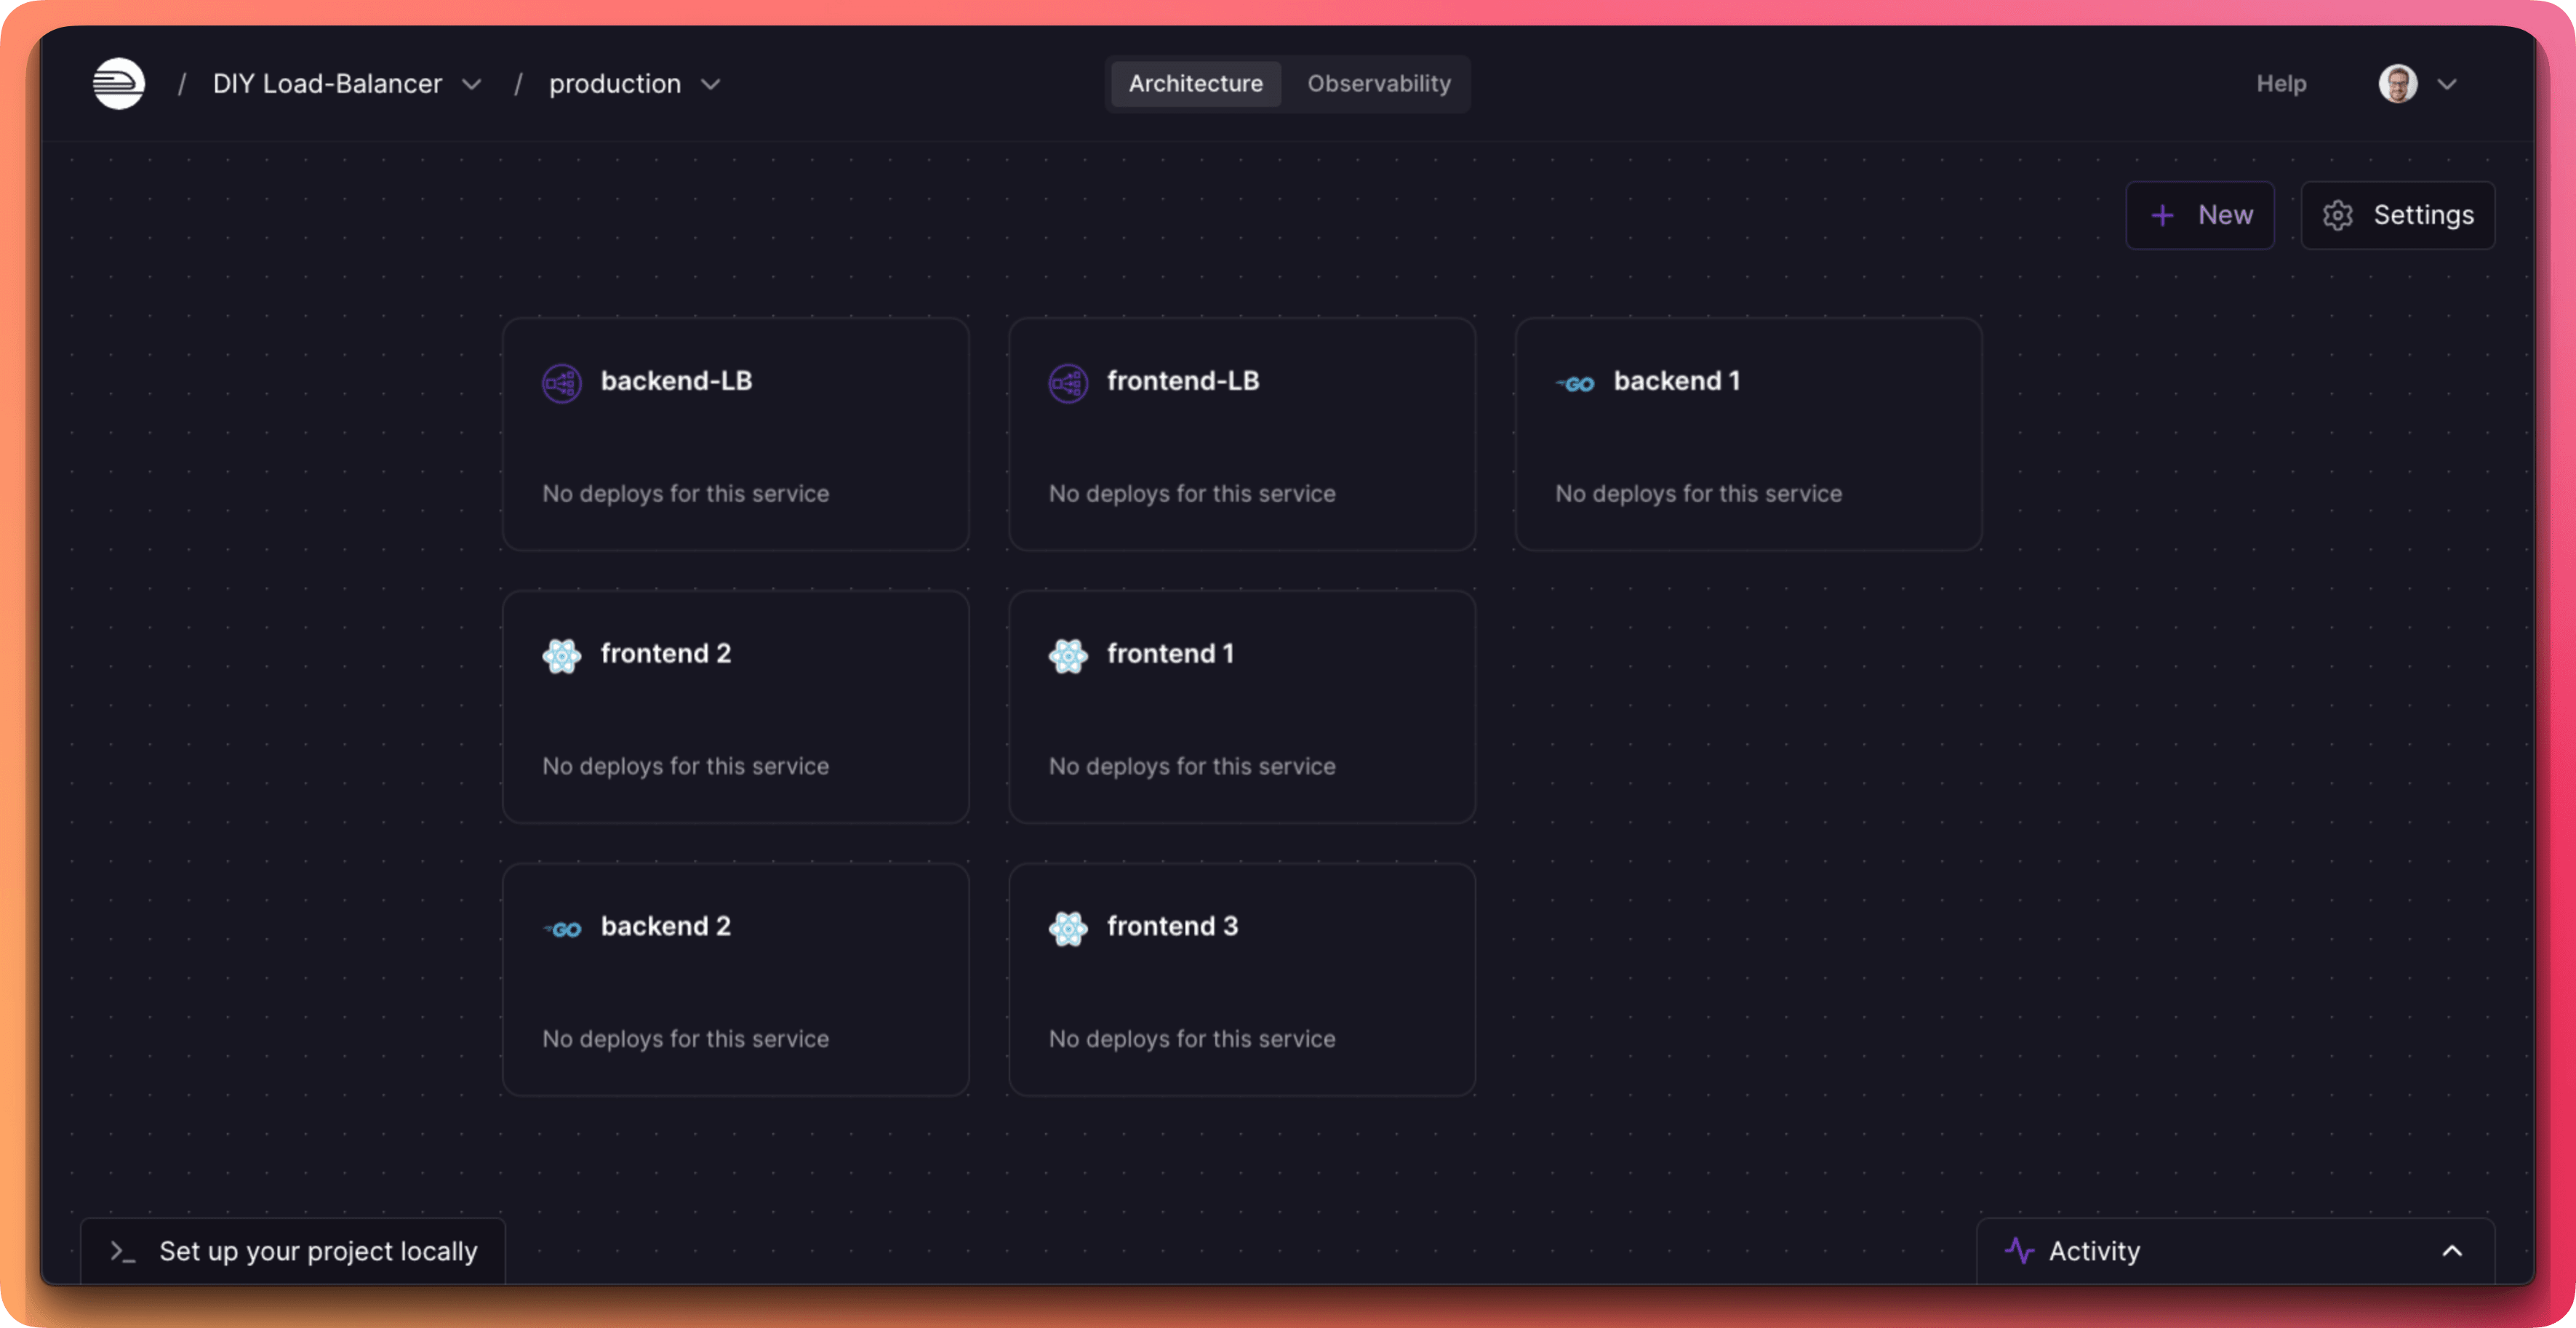Click the user profile avatar
Viewport: 2576px width, 1328px height.
click(2397, 84)
